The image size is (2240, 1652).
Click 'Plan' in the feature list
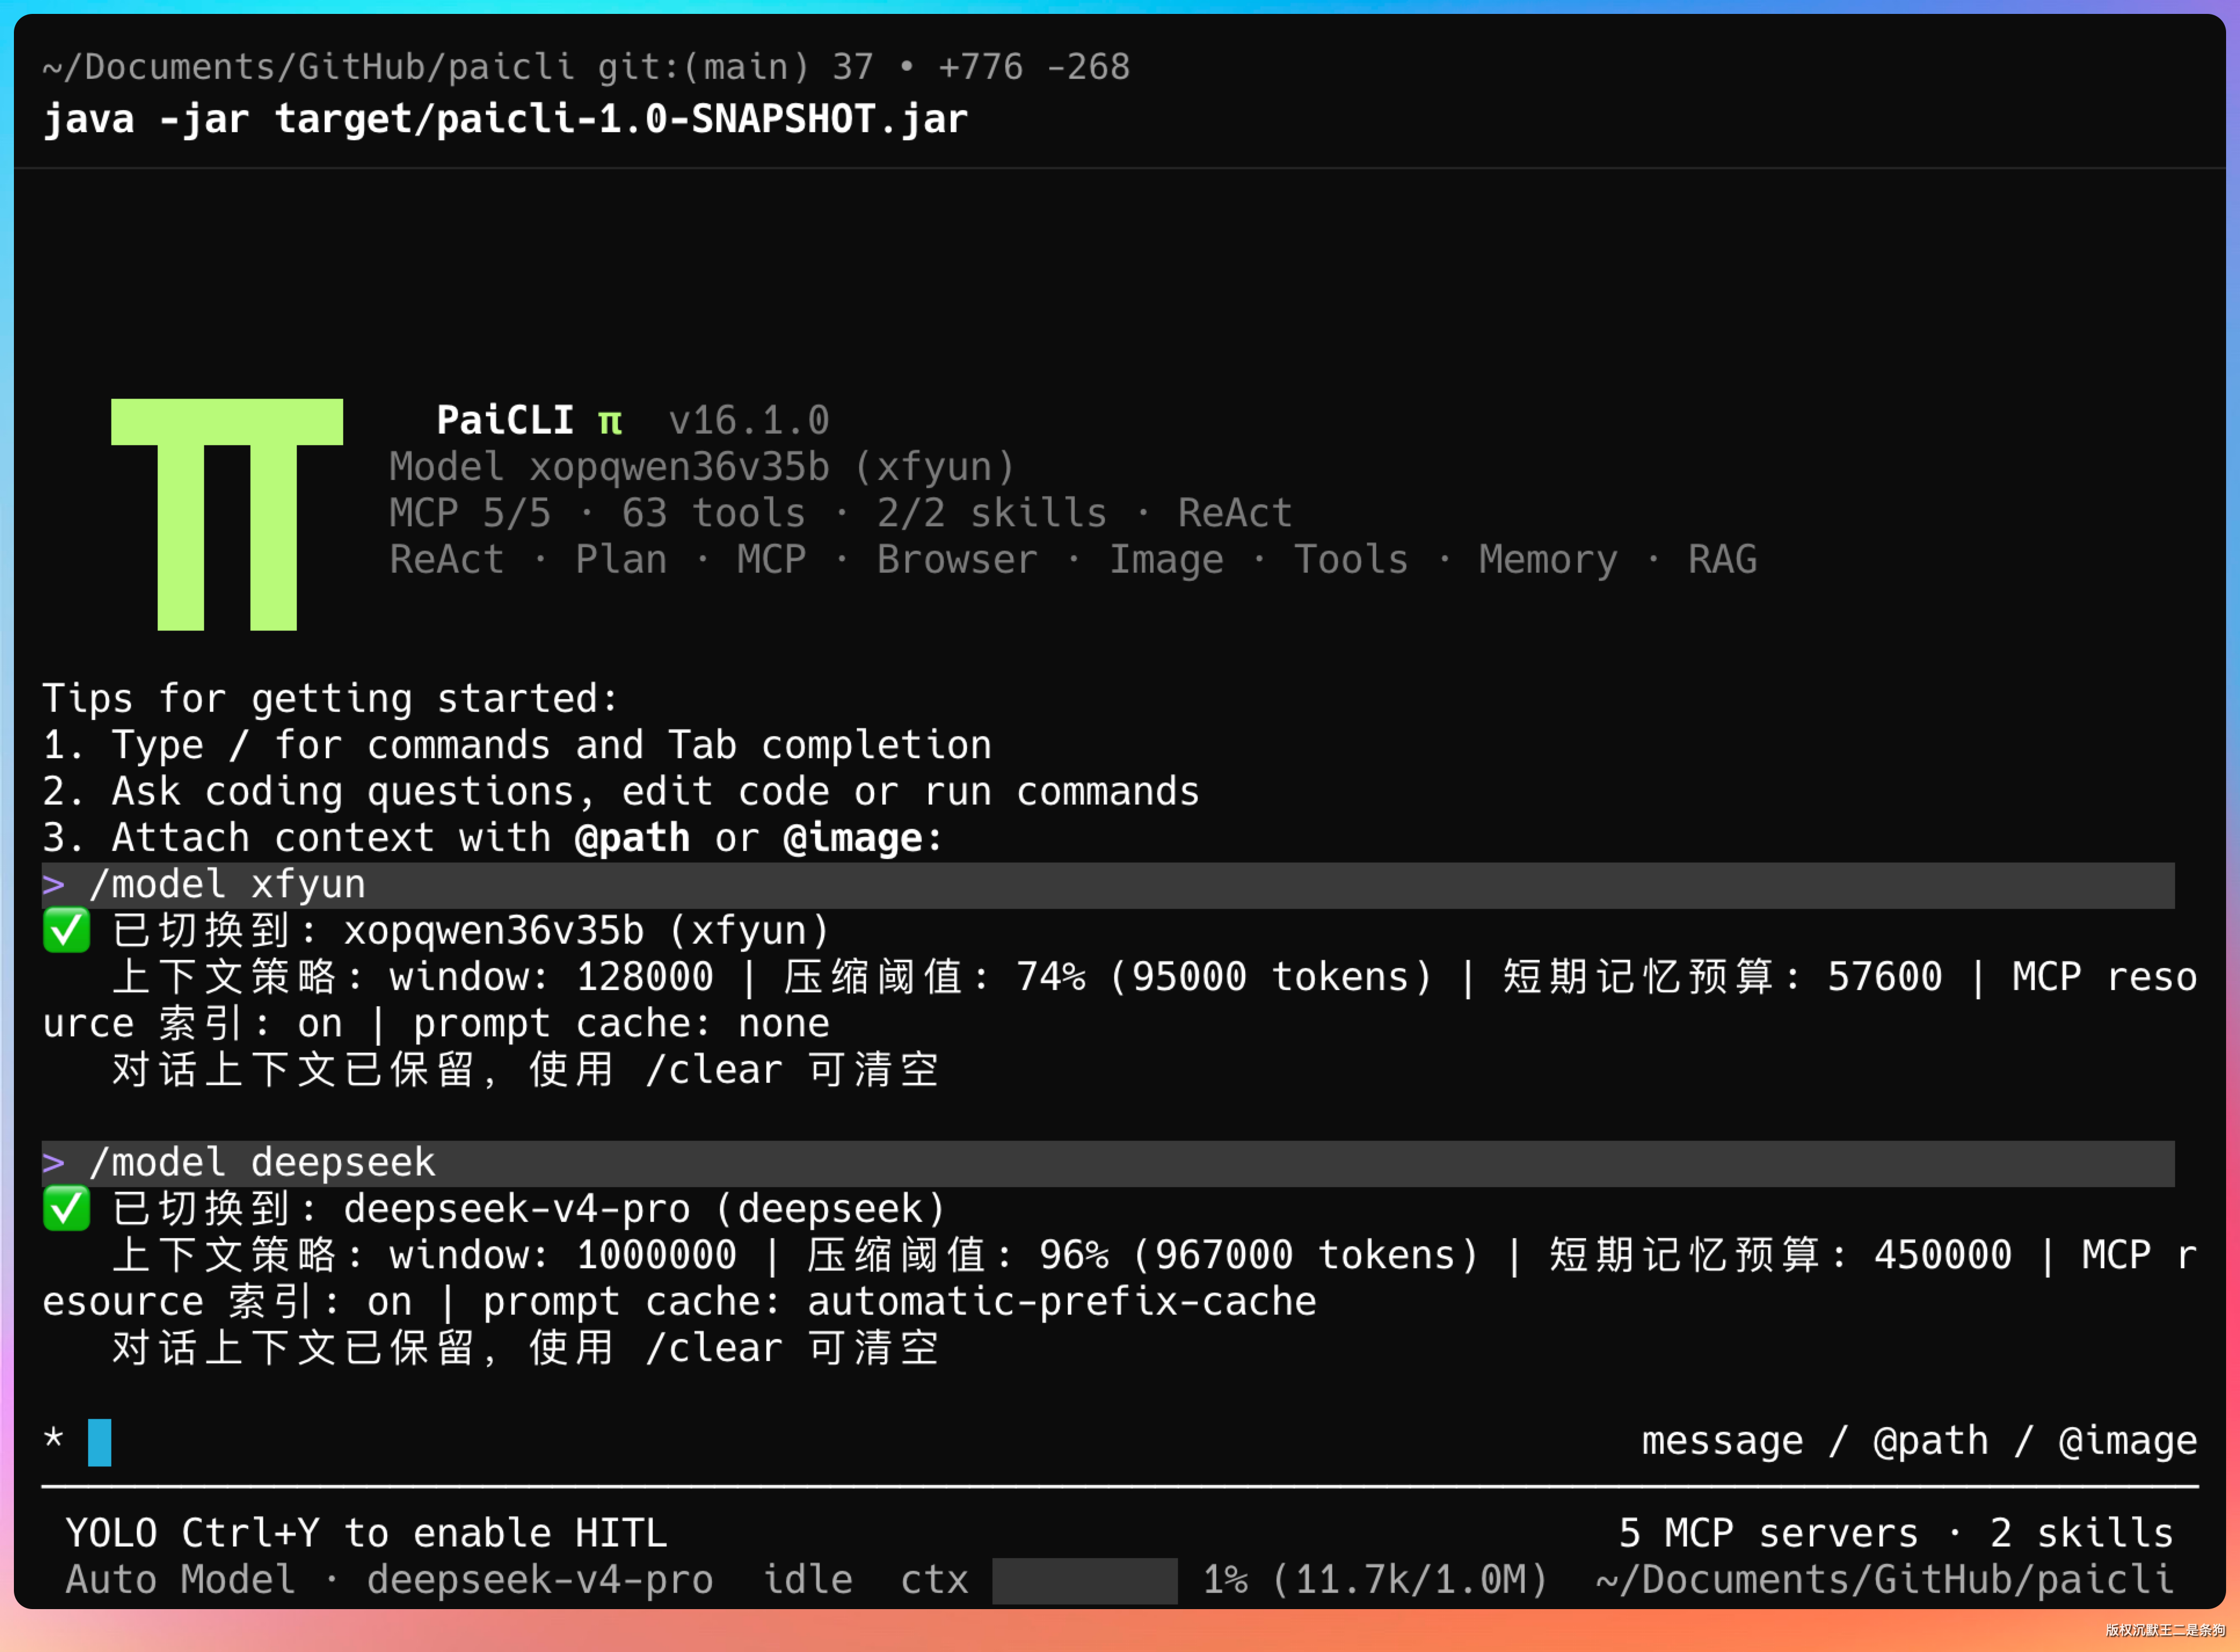[621, 560]
